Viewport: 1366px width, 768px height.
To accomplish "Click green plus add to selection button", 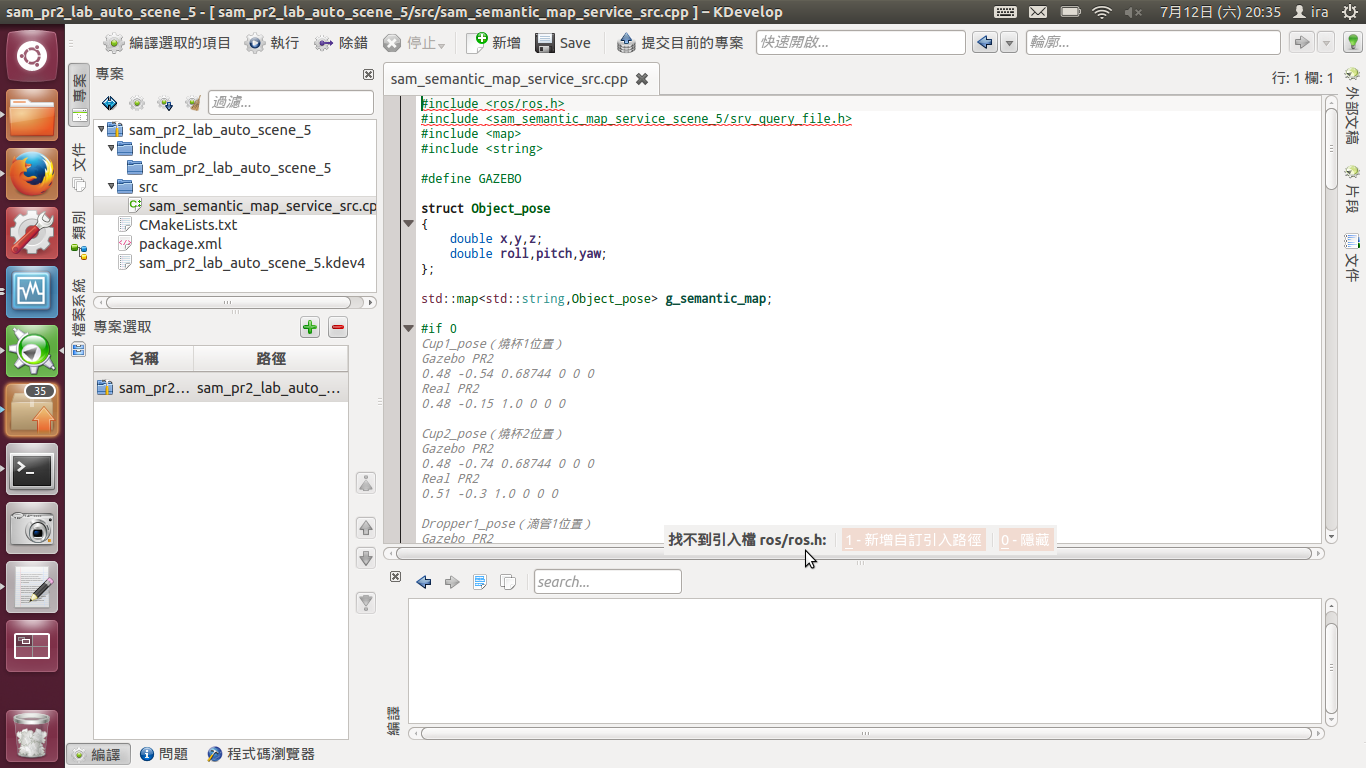I will pyautogui.click(x=310, y=327).
